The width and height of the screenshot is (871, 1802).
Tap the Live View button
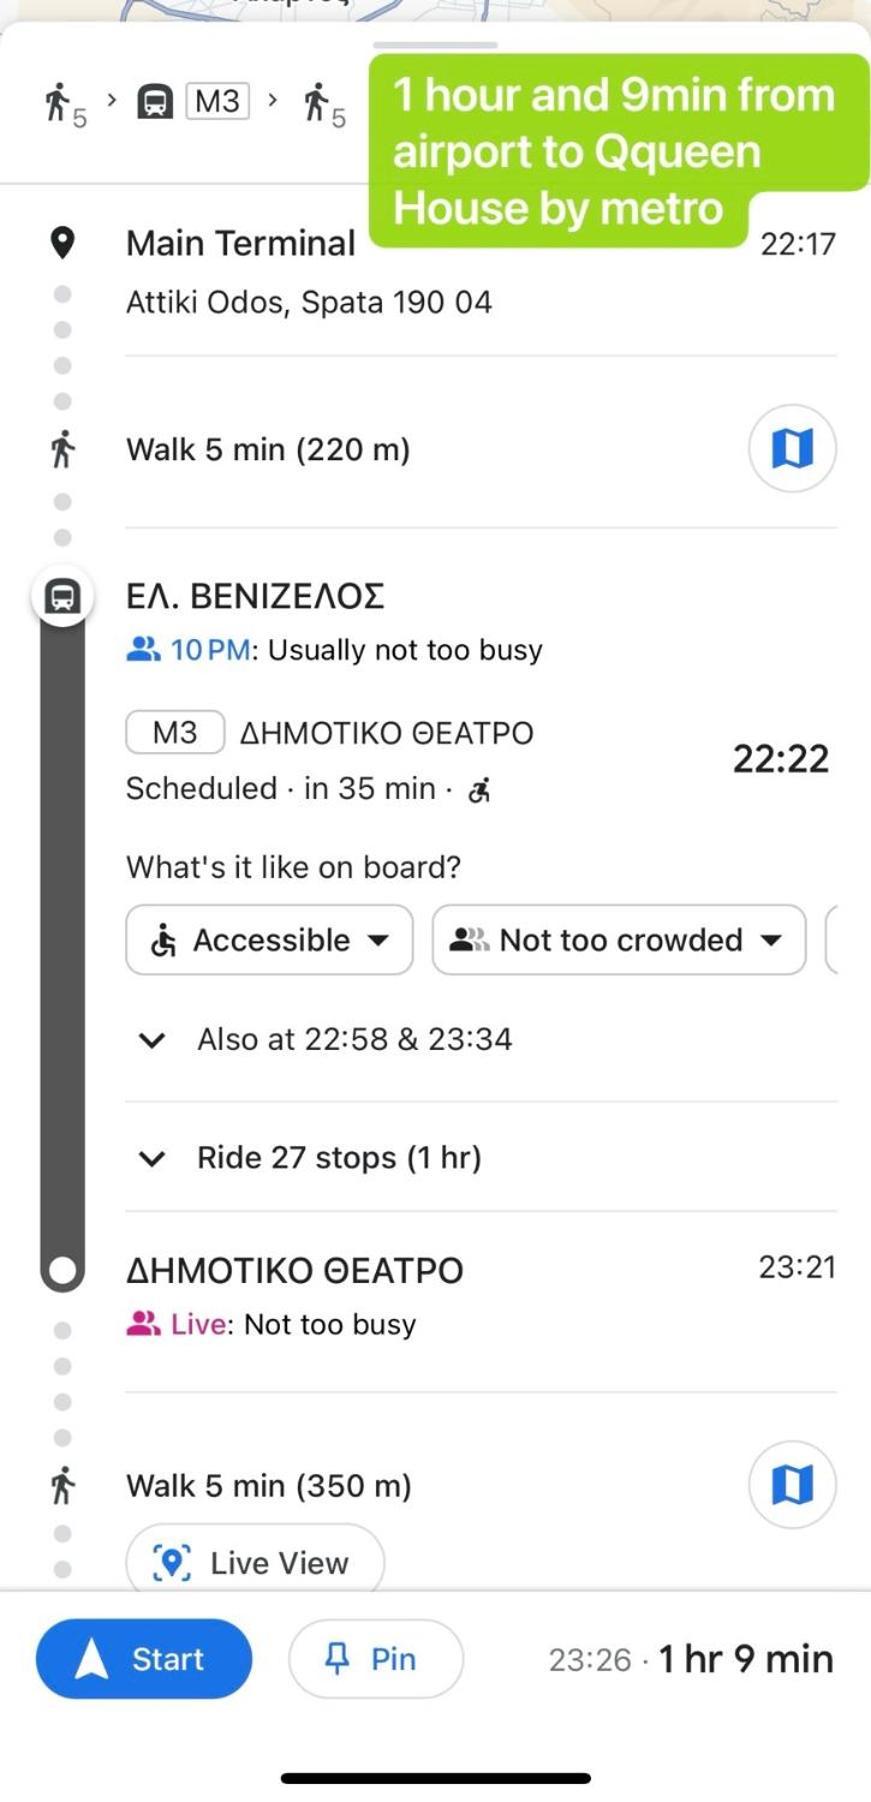(255, 1558)
